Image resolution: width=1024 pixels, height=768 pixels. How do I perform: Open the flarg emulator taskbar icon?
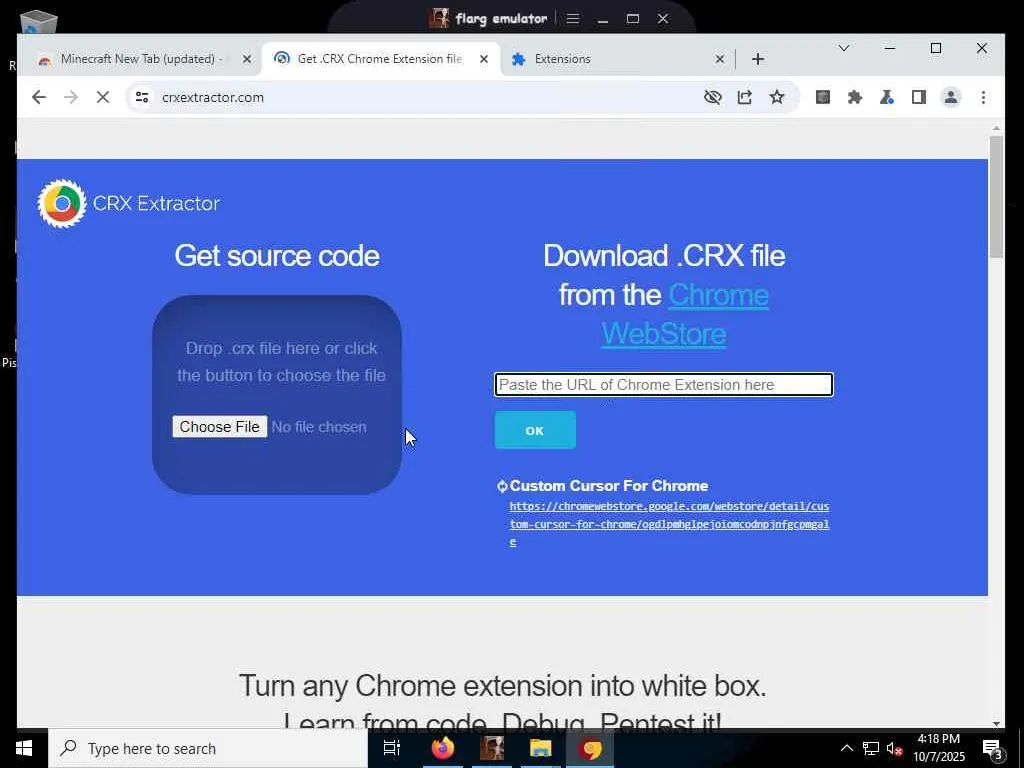[492, 748]
